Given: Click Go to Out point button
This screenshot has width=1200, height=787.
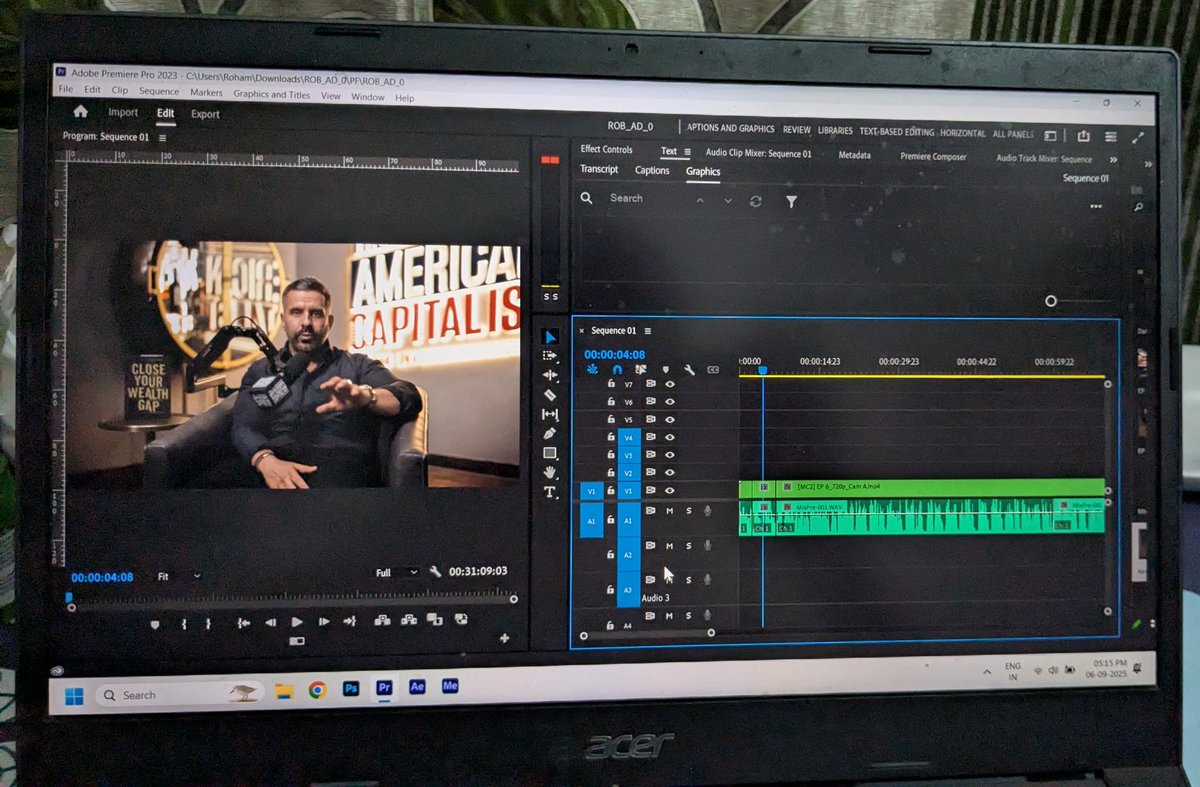Looking at the screenshot, I should click(x=349, y=621).
